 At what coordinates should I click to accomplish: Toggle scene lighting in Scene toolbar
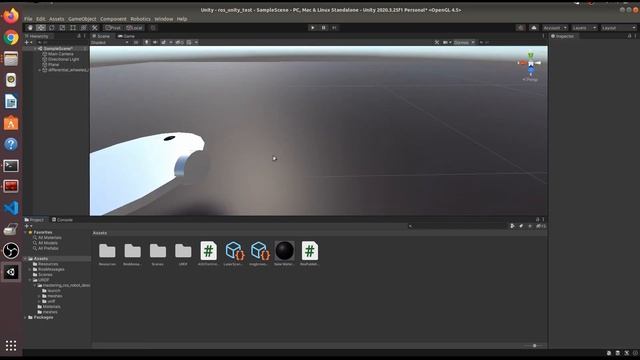click(147, 42)
